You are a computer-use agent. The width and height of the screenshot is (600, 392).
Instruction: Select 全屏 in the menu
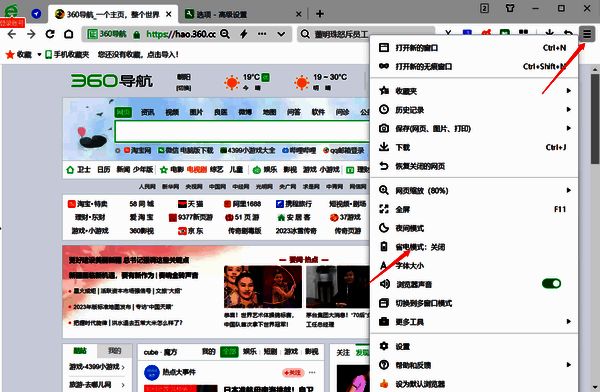(x=474, y=209)
